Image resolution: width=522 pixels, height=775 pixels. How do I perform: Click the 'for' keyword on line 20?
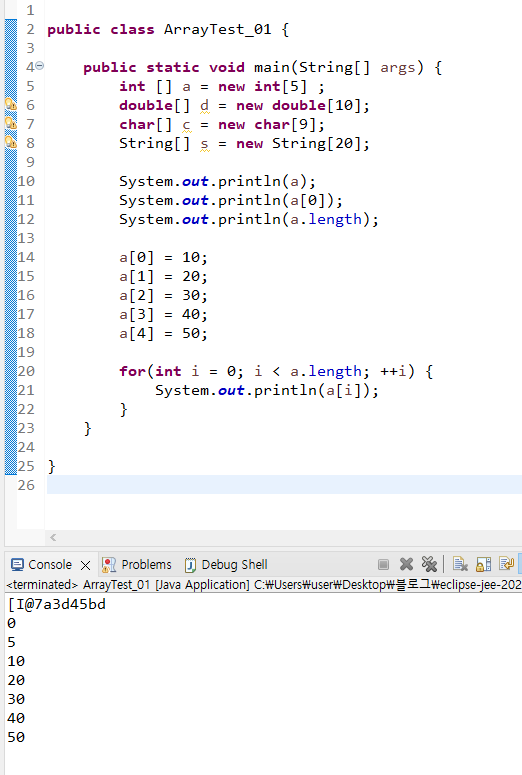132,371
